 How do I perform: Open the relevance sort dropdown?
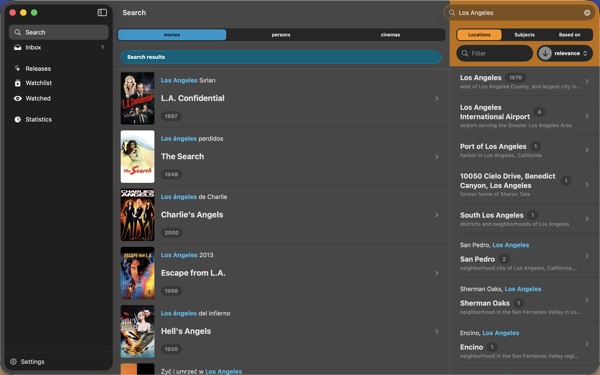click(571, 53)
